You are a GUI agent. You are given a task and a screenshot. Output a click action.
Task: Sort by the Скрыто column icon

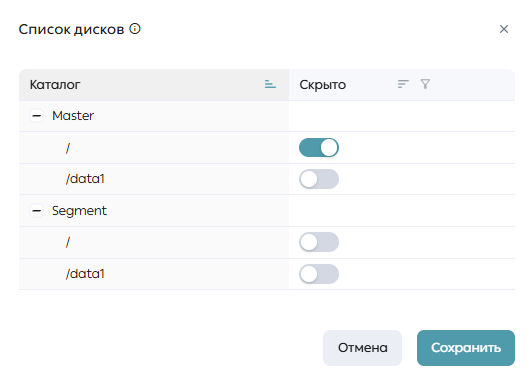[x=403, y=84]
